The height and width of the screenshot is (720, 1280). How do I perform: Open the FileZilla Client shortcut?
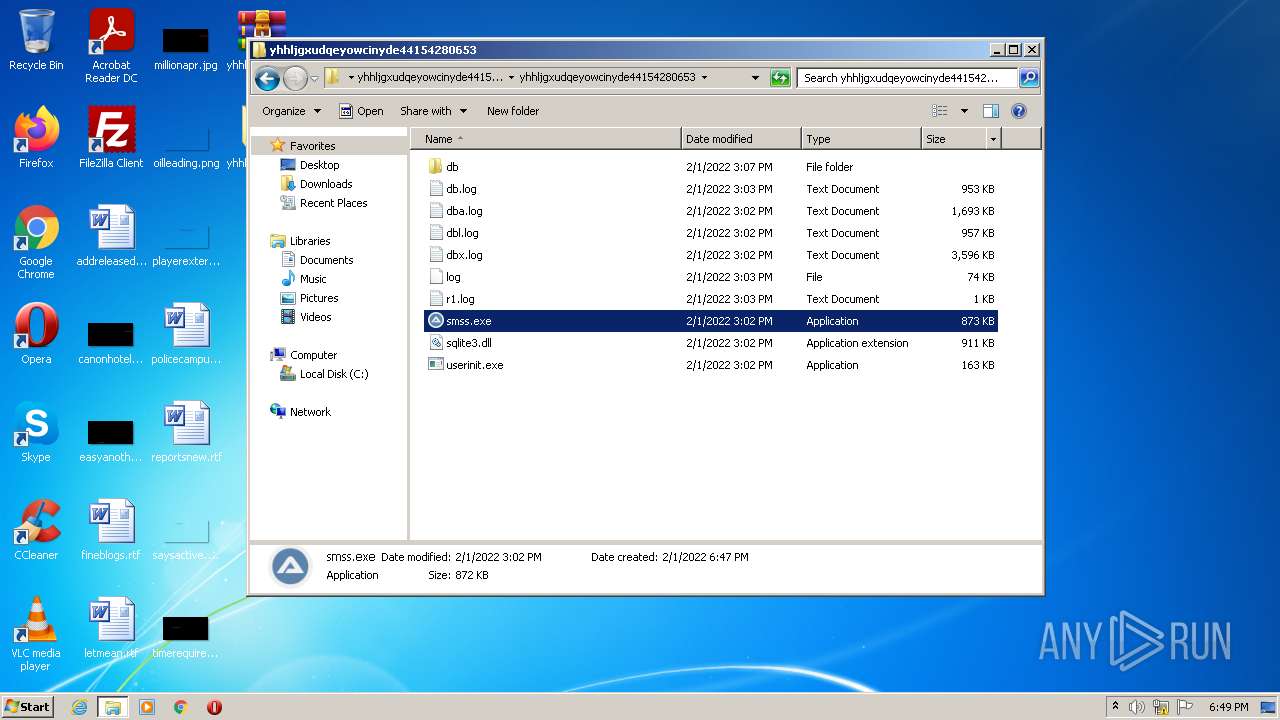point(111,138)
